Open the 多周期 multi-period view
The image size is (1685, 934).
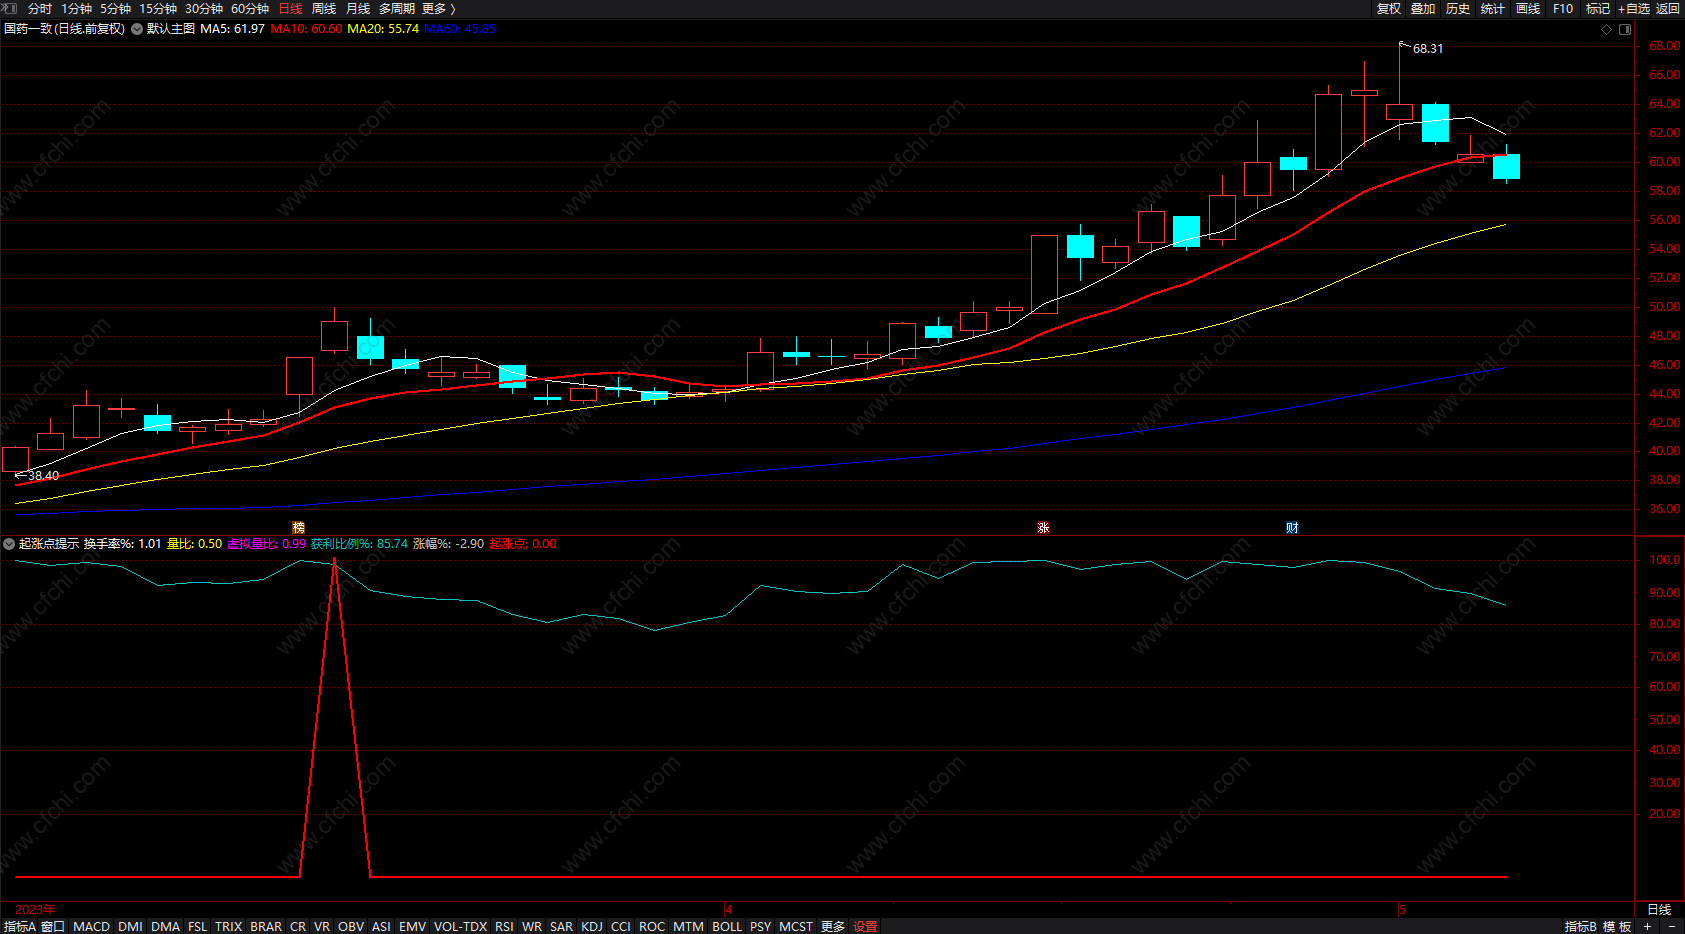(396, 8)
